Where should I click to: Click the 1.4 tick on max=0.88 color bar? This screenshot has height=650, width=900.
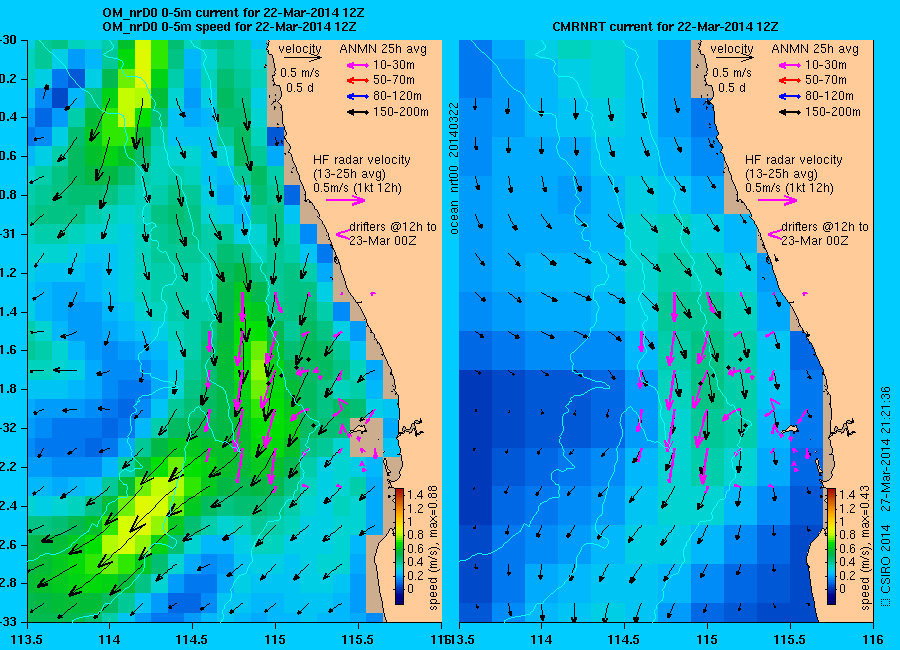click(x=415, y=495)
